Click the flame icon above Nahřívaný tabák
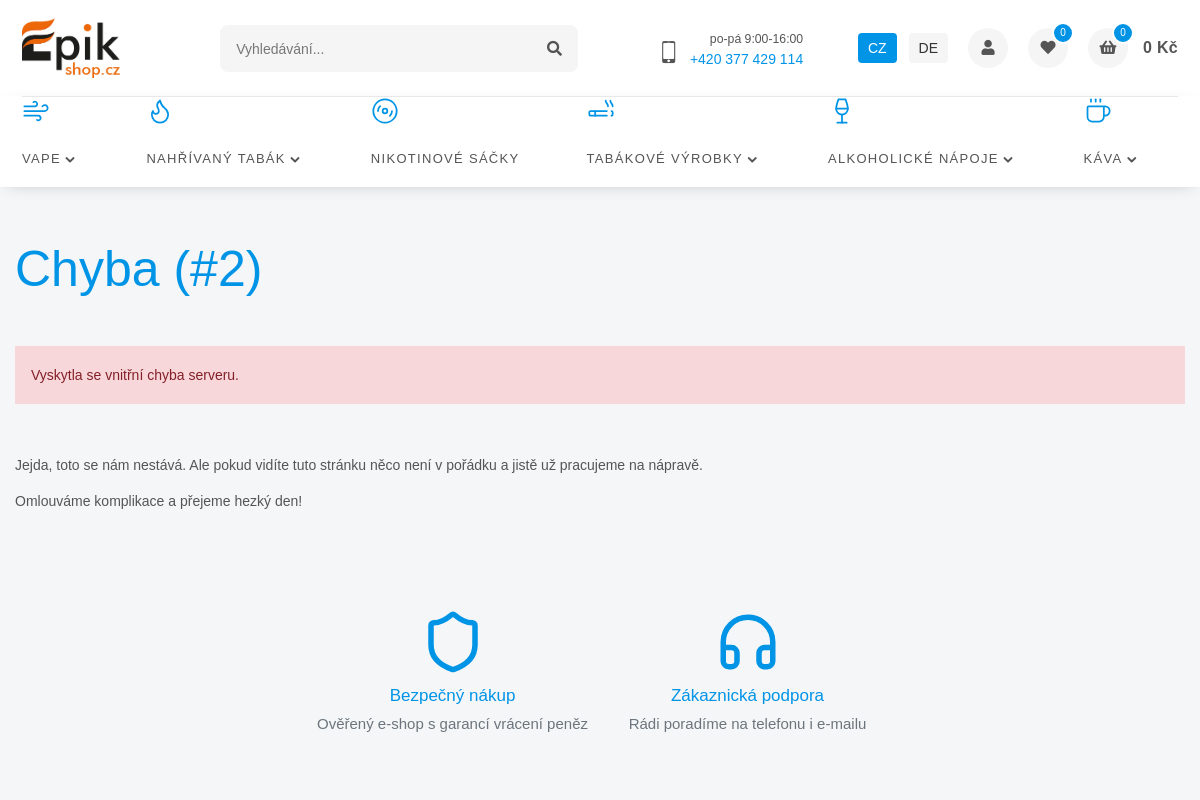Viewport: 1200px width, 800px height. pyautogui.click(x=160, y=111)
